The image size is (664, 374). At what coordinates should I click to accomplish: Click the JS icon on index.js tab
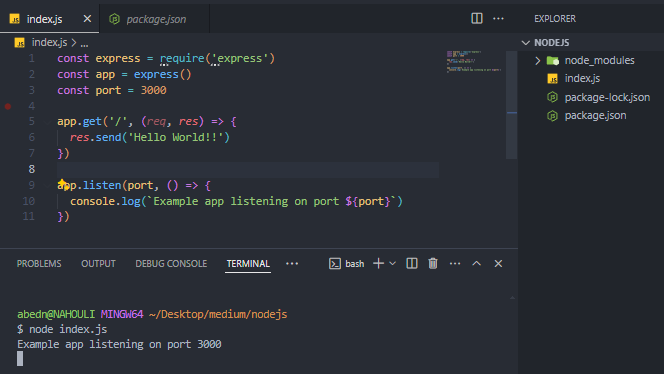[14, 19]
